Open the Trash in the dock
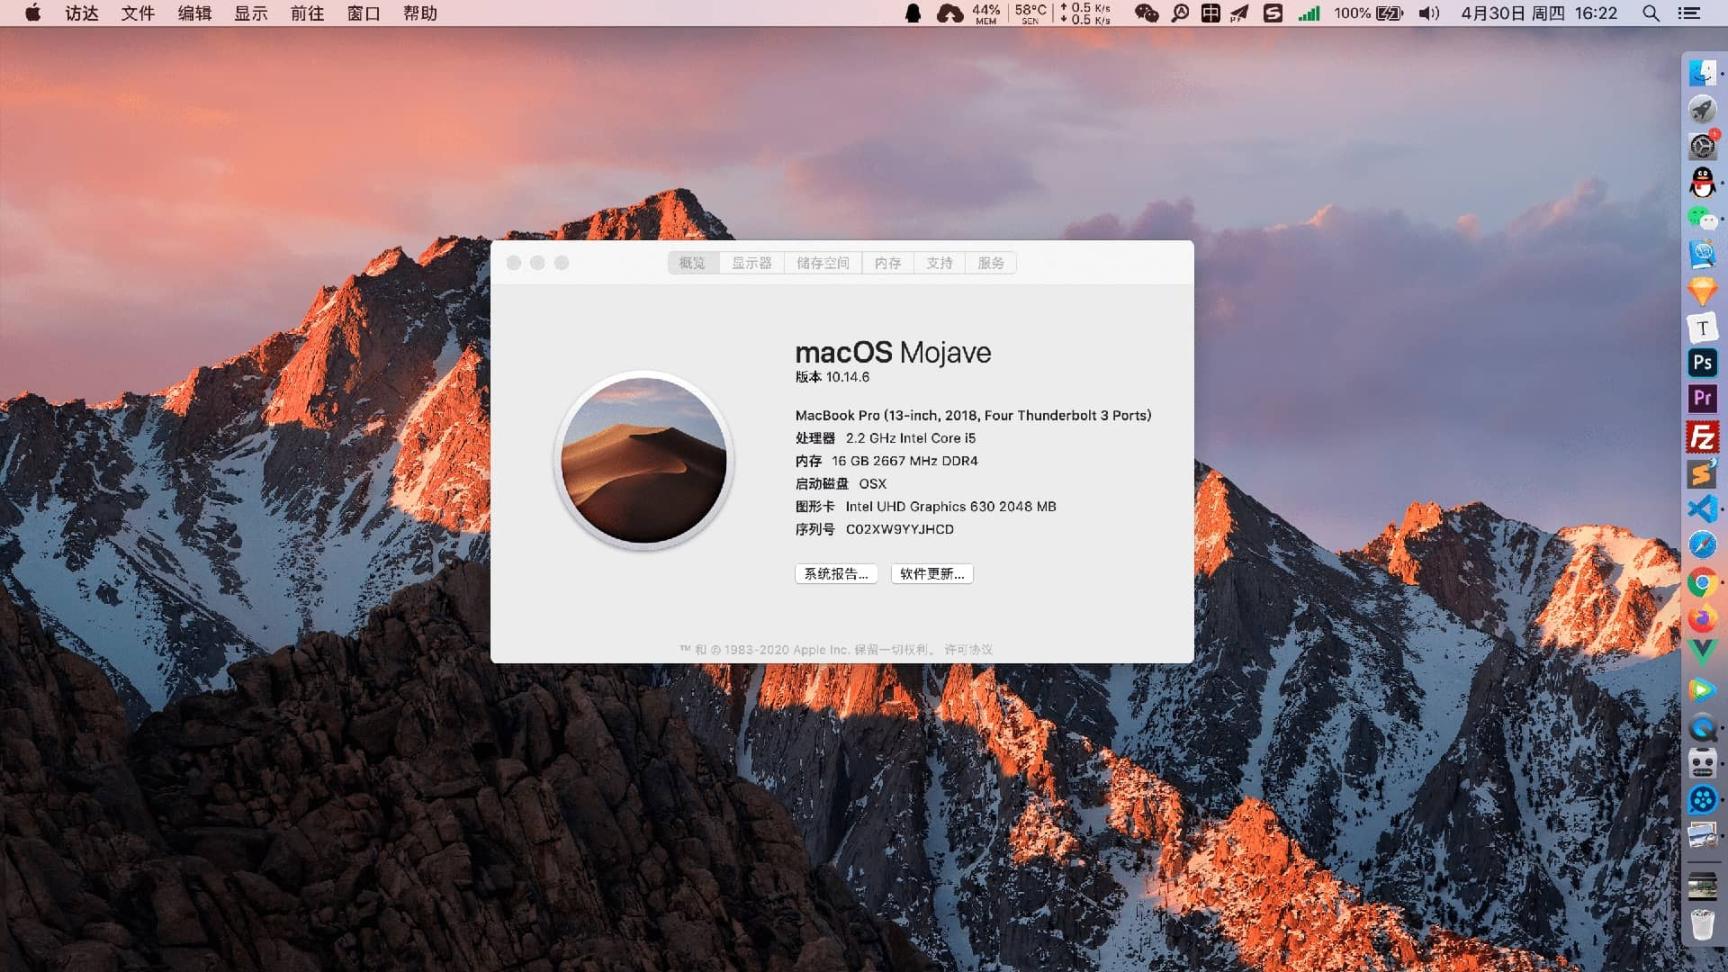The height and width of the screenshot is (972, 1728). tap(1702, 925)
